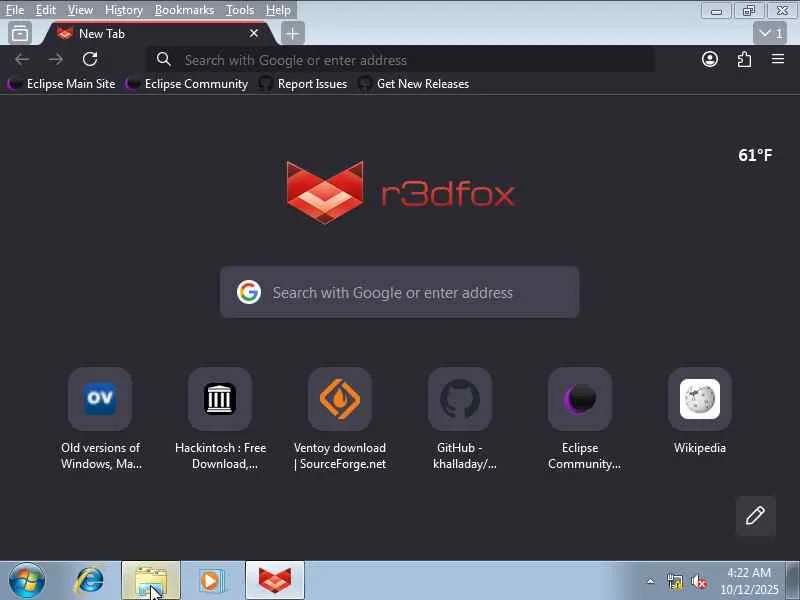Click the Wikipedia label text
Viewport: 800px width, 600px height.
pyautogui.click(x=699, y=447)
